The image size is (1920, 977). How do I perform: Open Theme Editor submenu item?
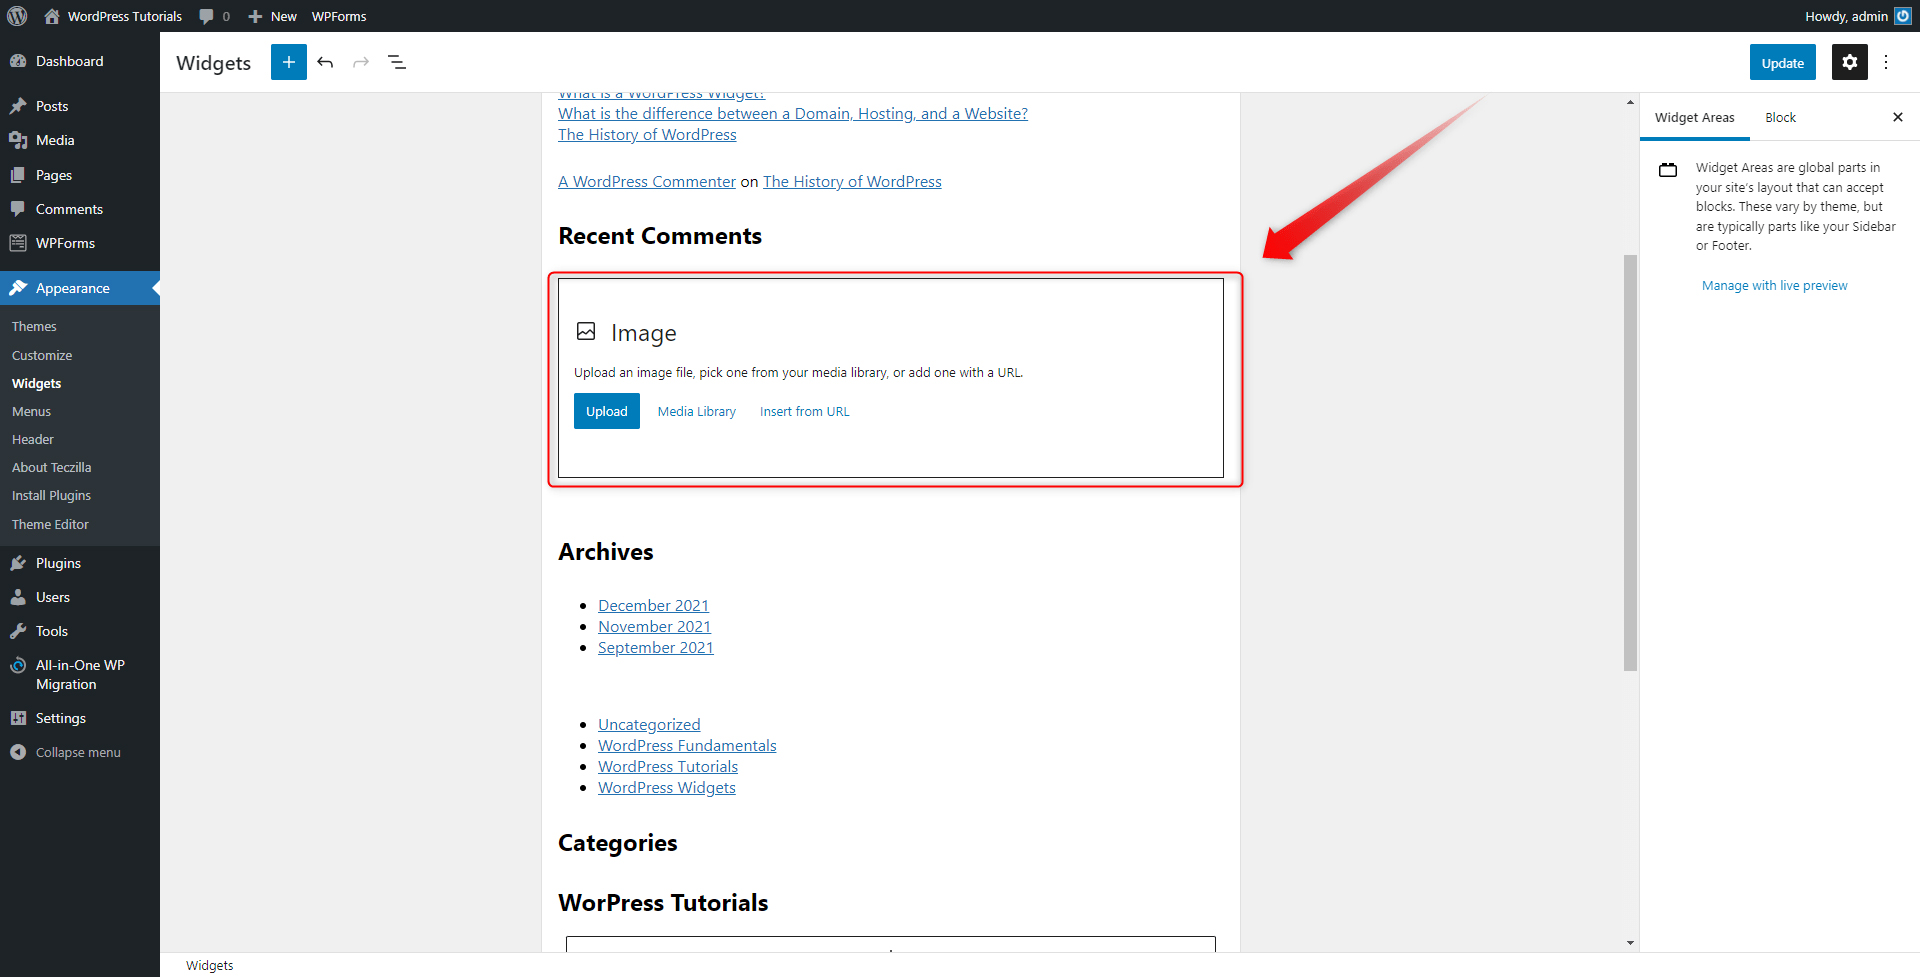coord(50,524)
